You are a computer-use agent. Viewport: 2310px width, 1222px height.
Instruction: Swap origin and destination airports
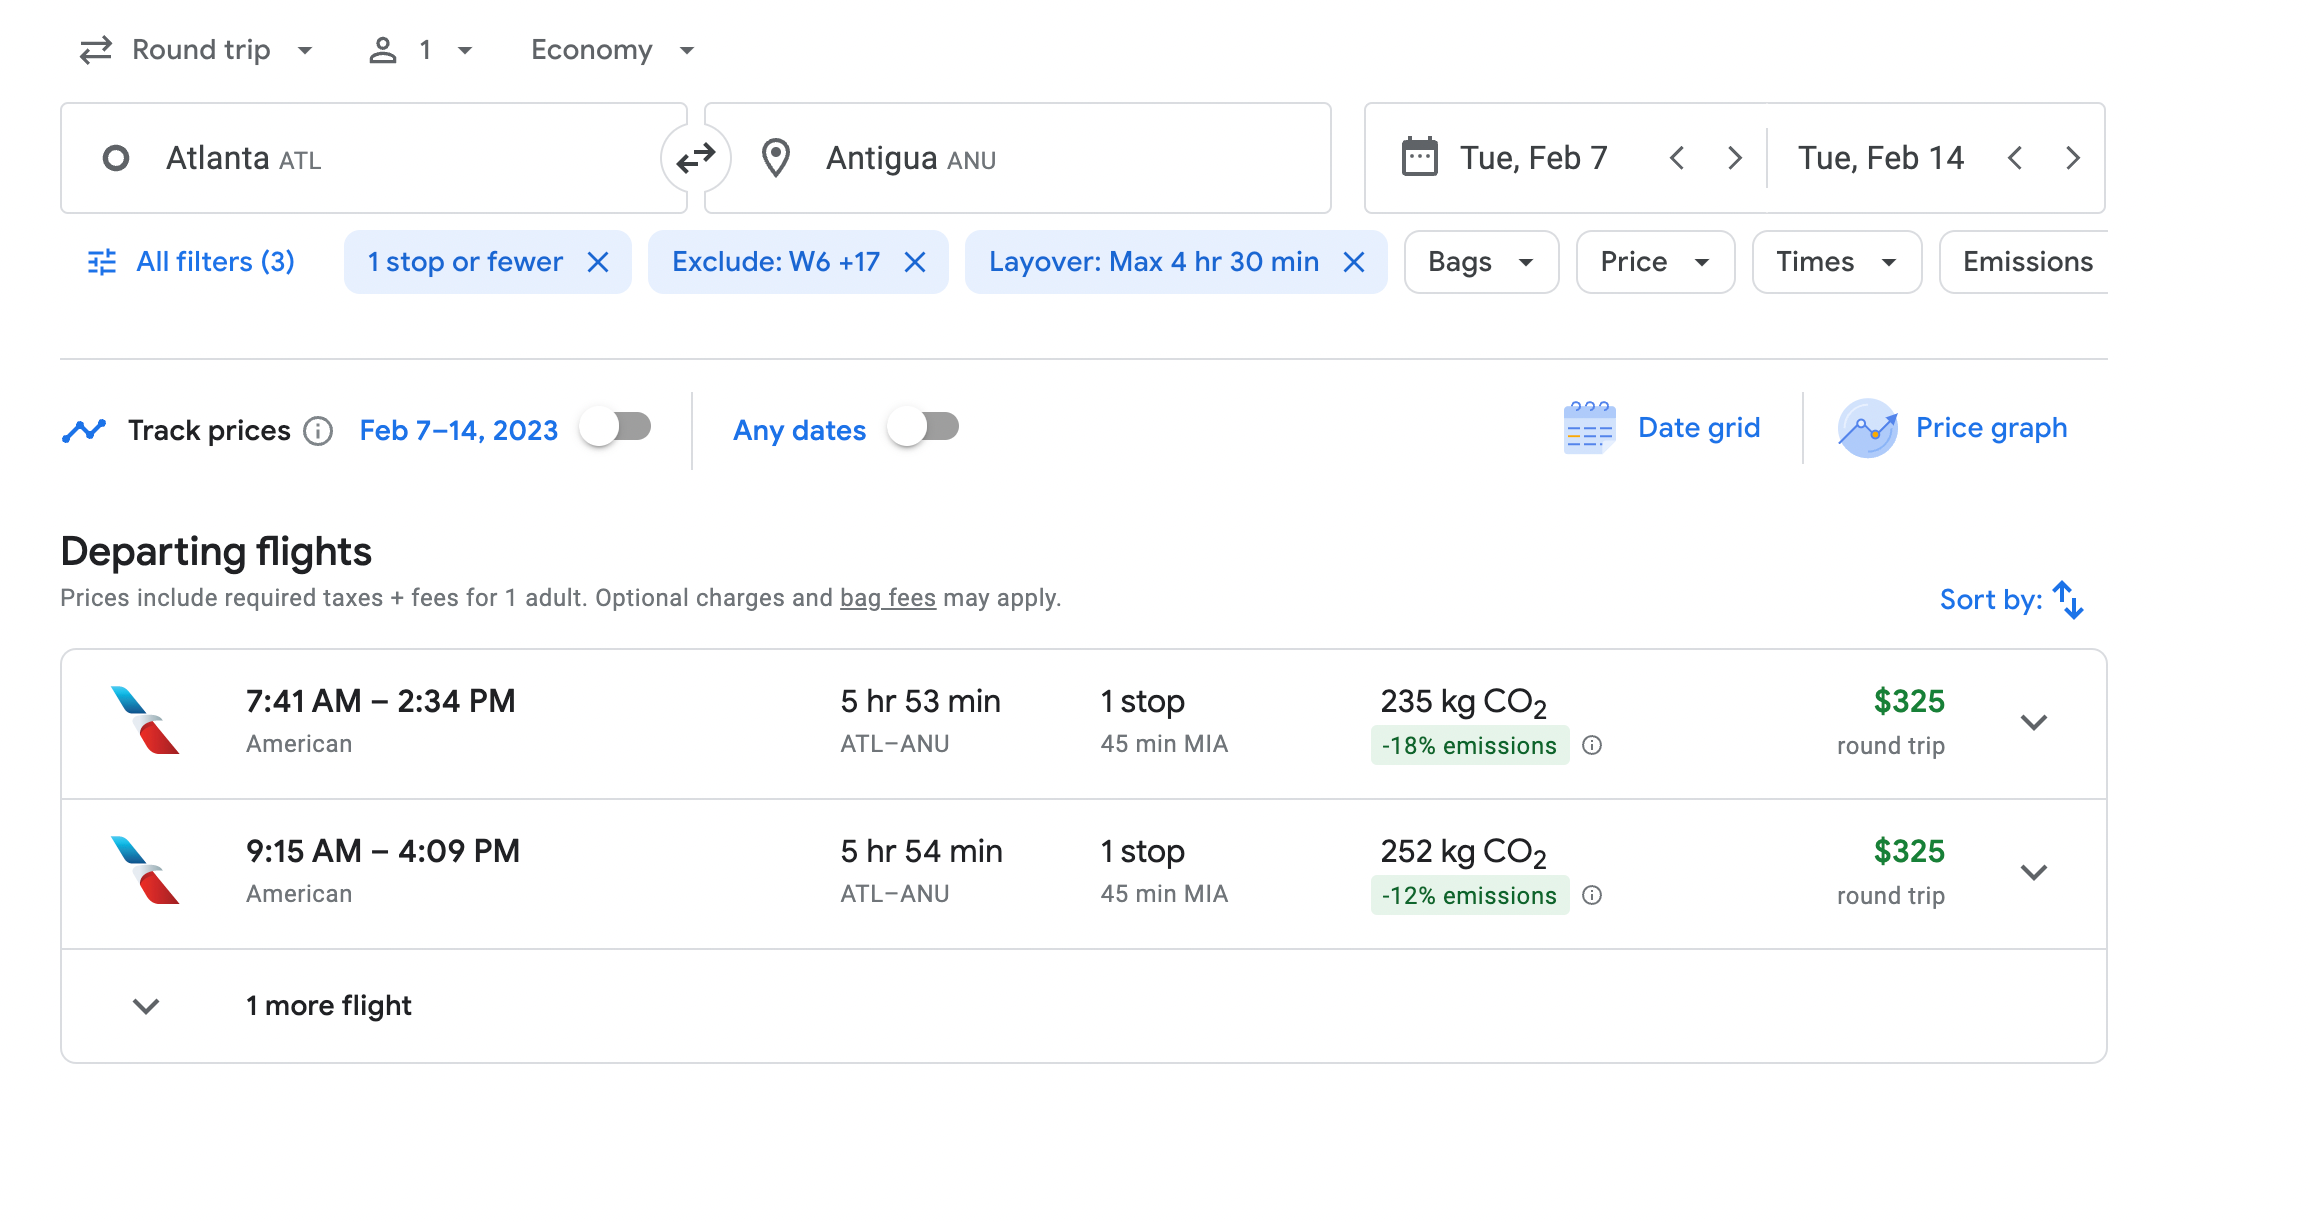tap(695, 158)
